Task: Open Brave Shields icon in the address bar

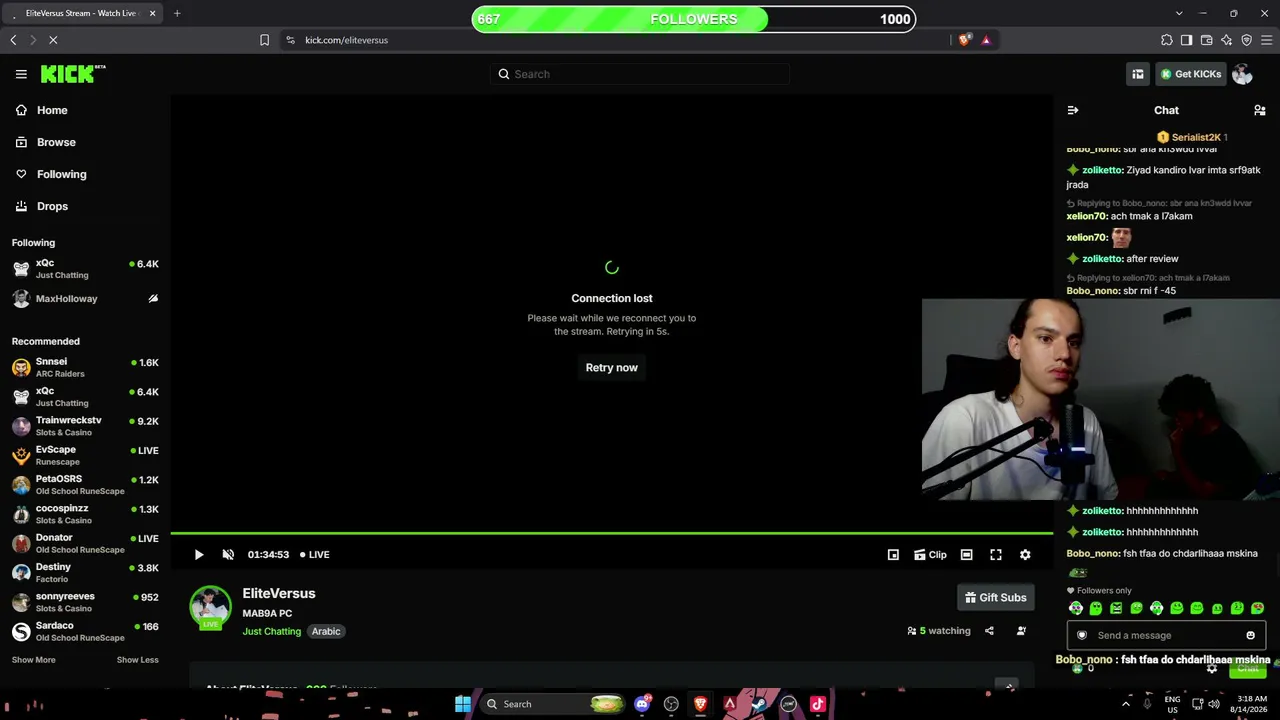Action: click(x=964, y=40)
